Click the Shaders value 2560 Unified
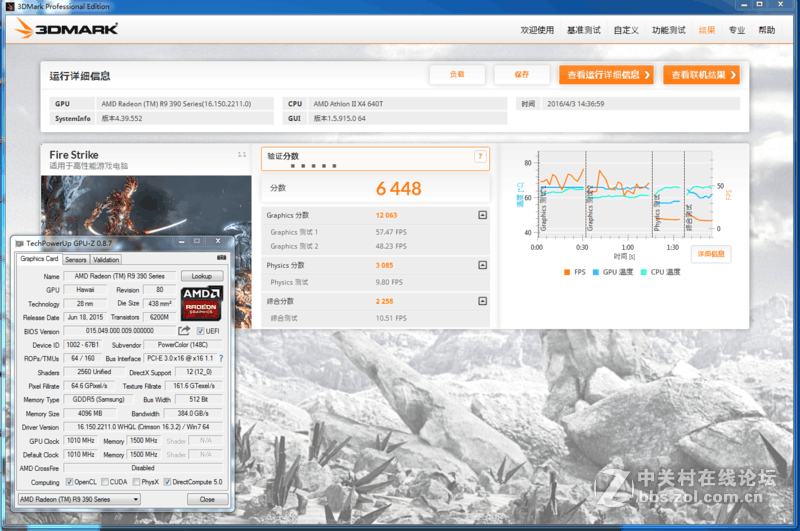The image size is (800, 531). 93,372
